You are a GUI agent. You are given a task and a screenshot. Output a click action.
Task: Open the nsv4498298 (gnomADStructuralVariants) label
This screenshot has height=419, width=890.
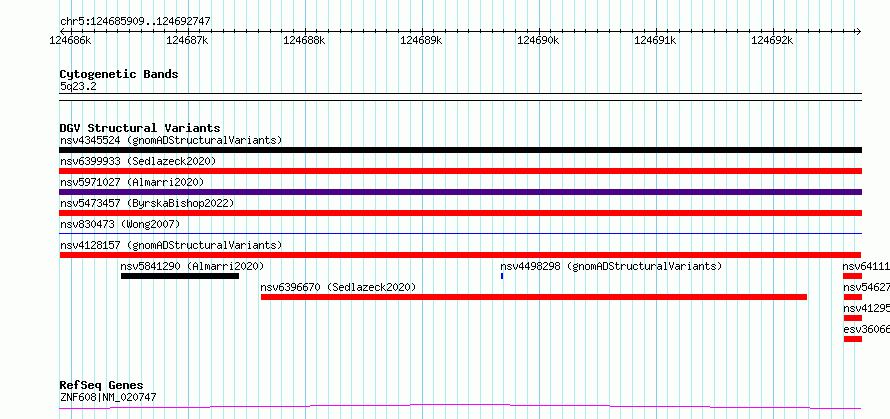click(611, 266)
